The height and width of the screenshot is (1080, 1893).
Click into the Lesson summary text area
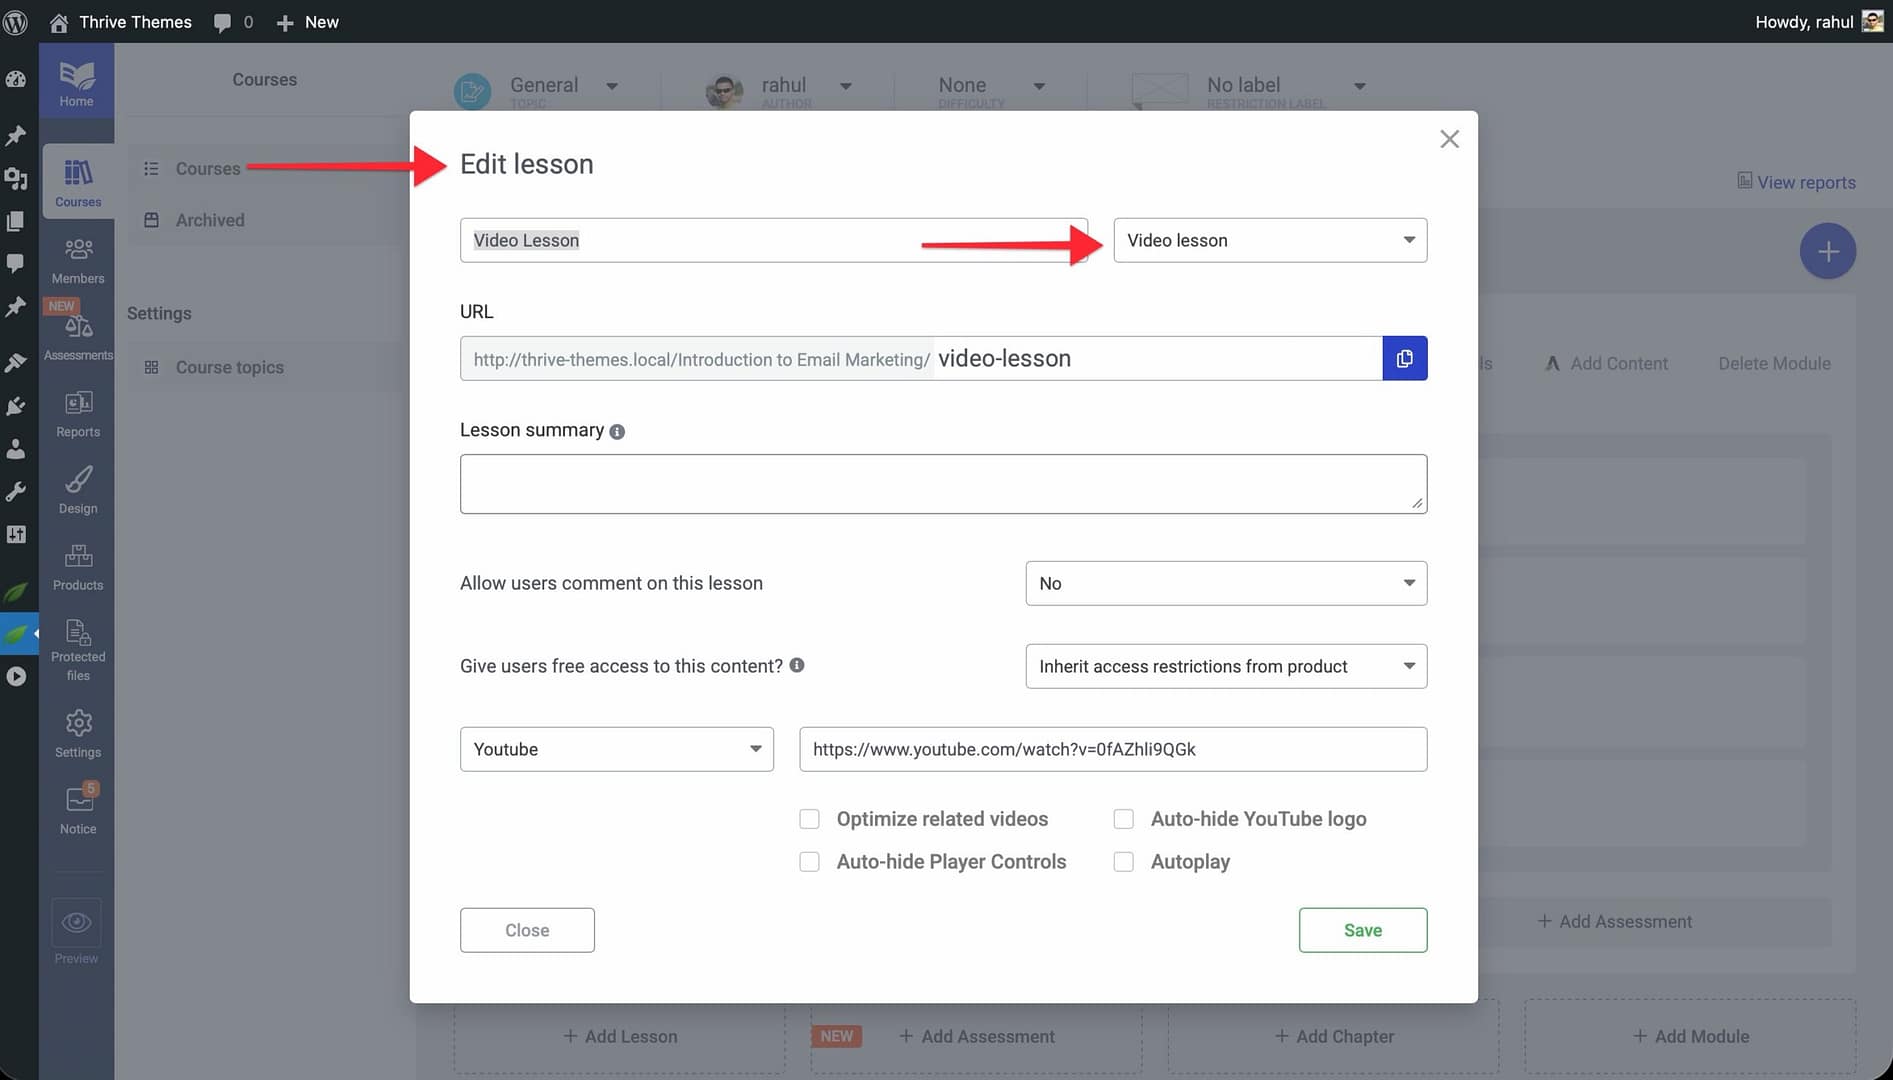[942, 484]
